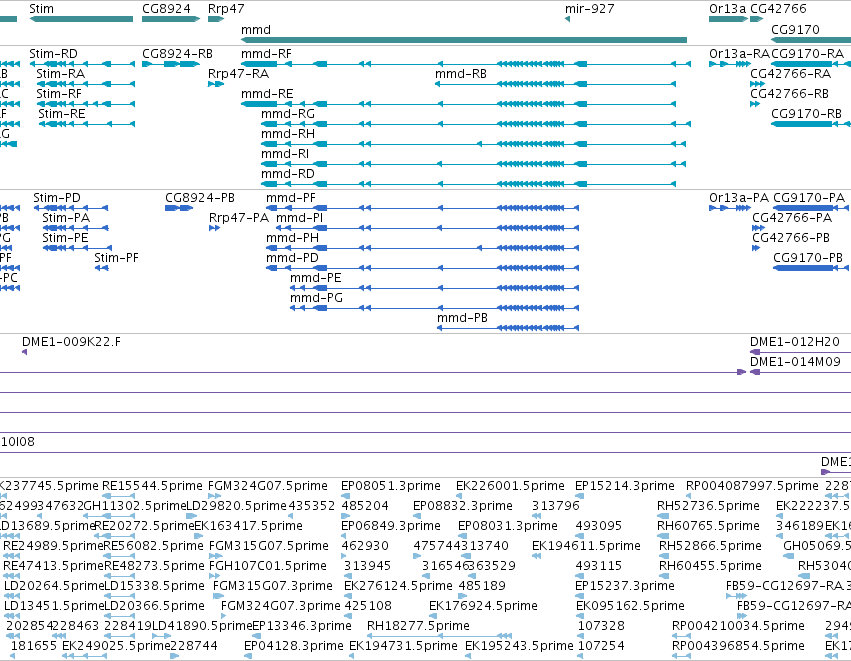Select the mir-927 gene marker

click(x=567, y=19)
